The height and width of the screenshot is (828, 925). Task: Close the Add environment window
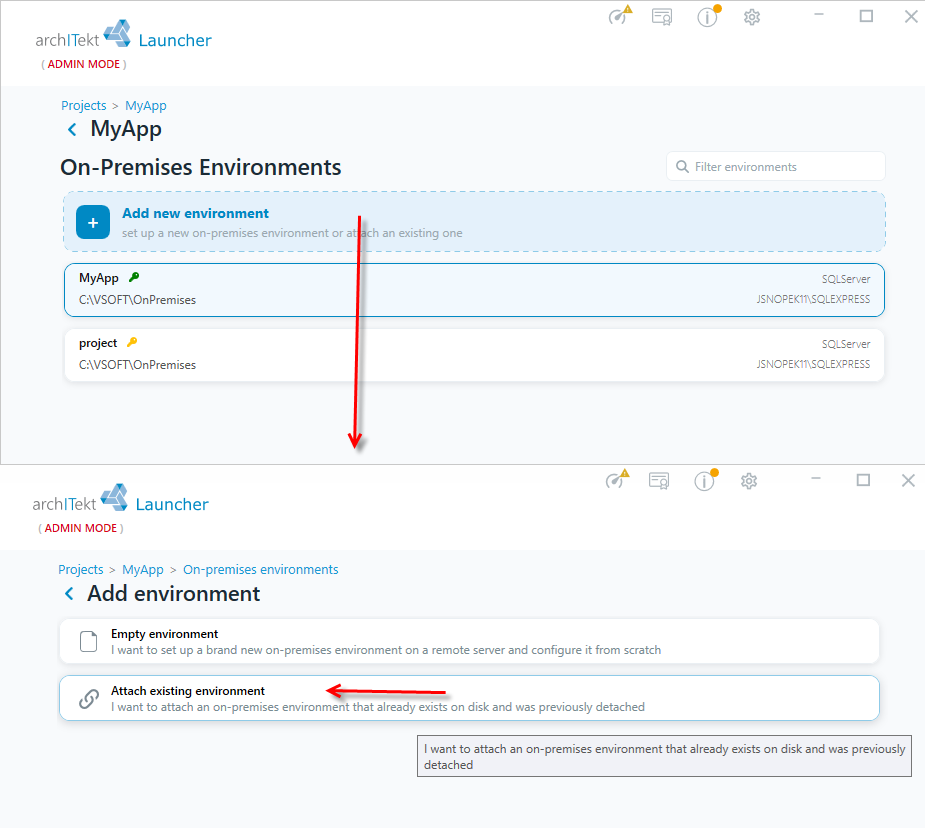[908, 481]
